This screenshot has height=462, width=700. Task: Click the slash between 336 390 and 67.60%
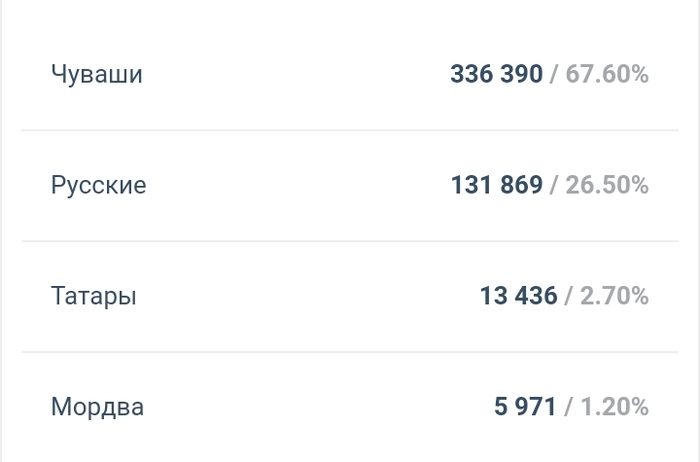point(554,74)
